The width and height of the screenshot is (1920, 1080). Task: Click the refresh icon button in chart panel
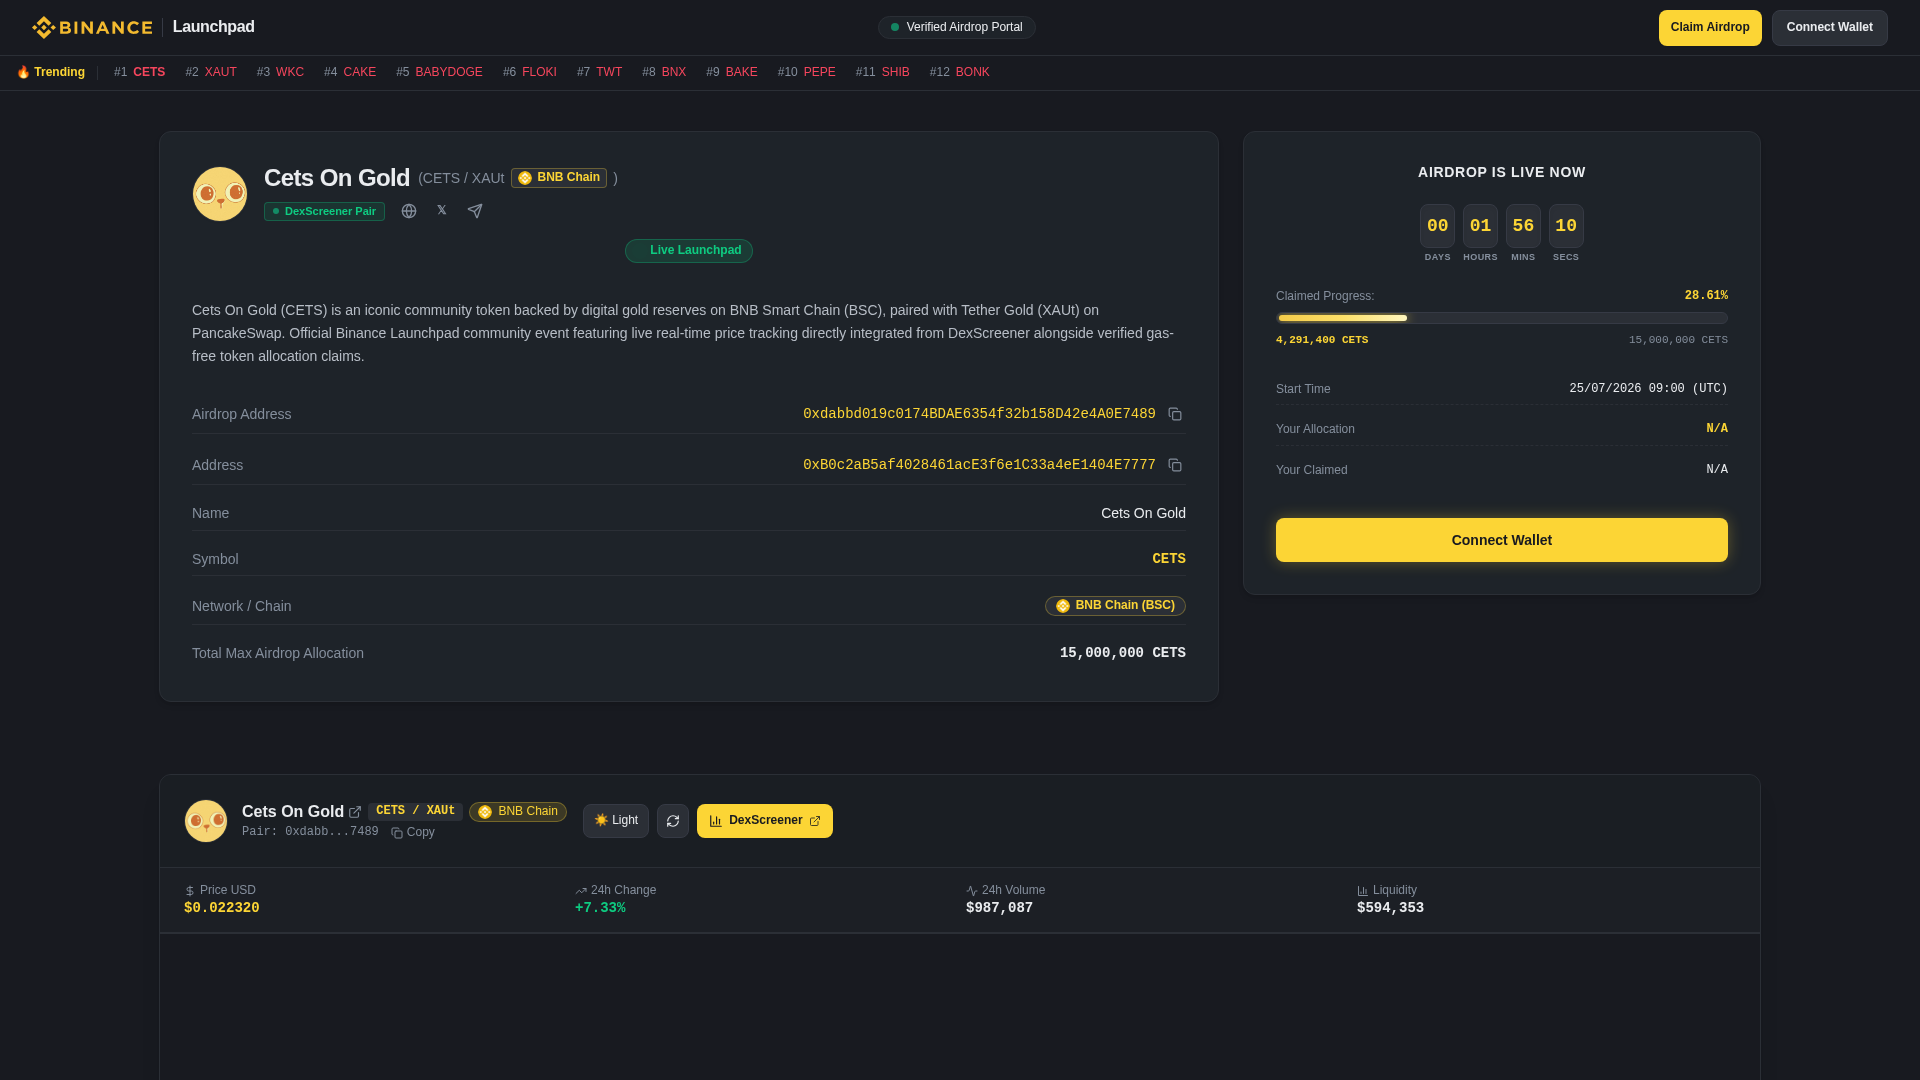pos(673,821)
